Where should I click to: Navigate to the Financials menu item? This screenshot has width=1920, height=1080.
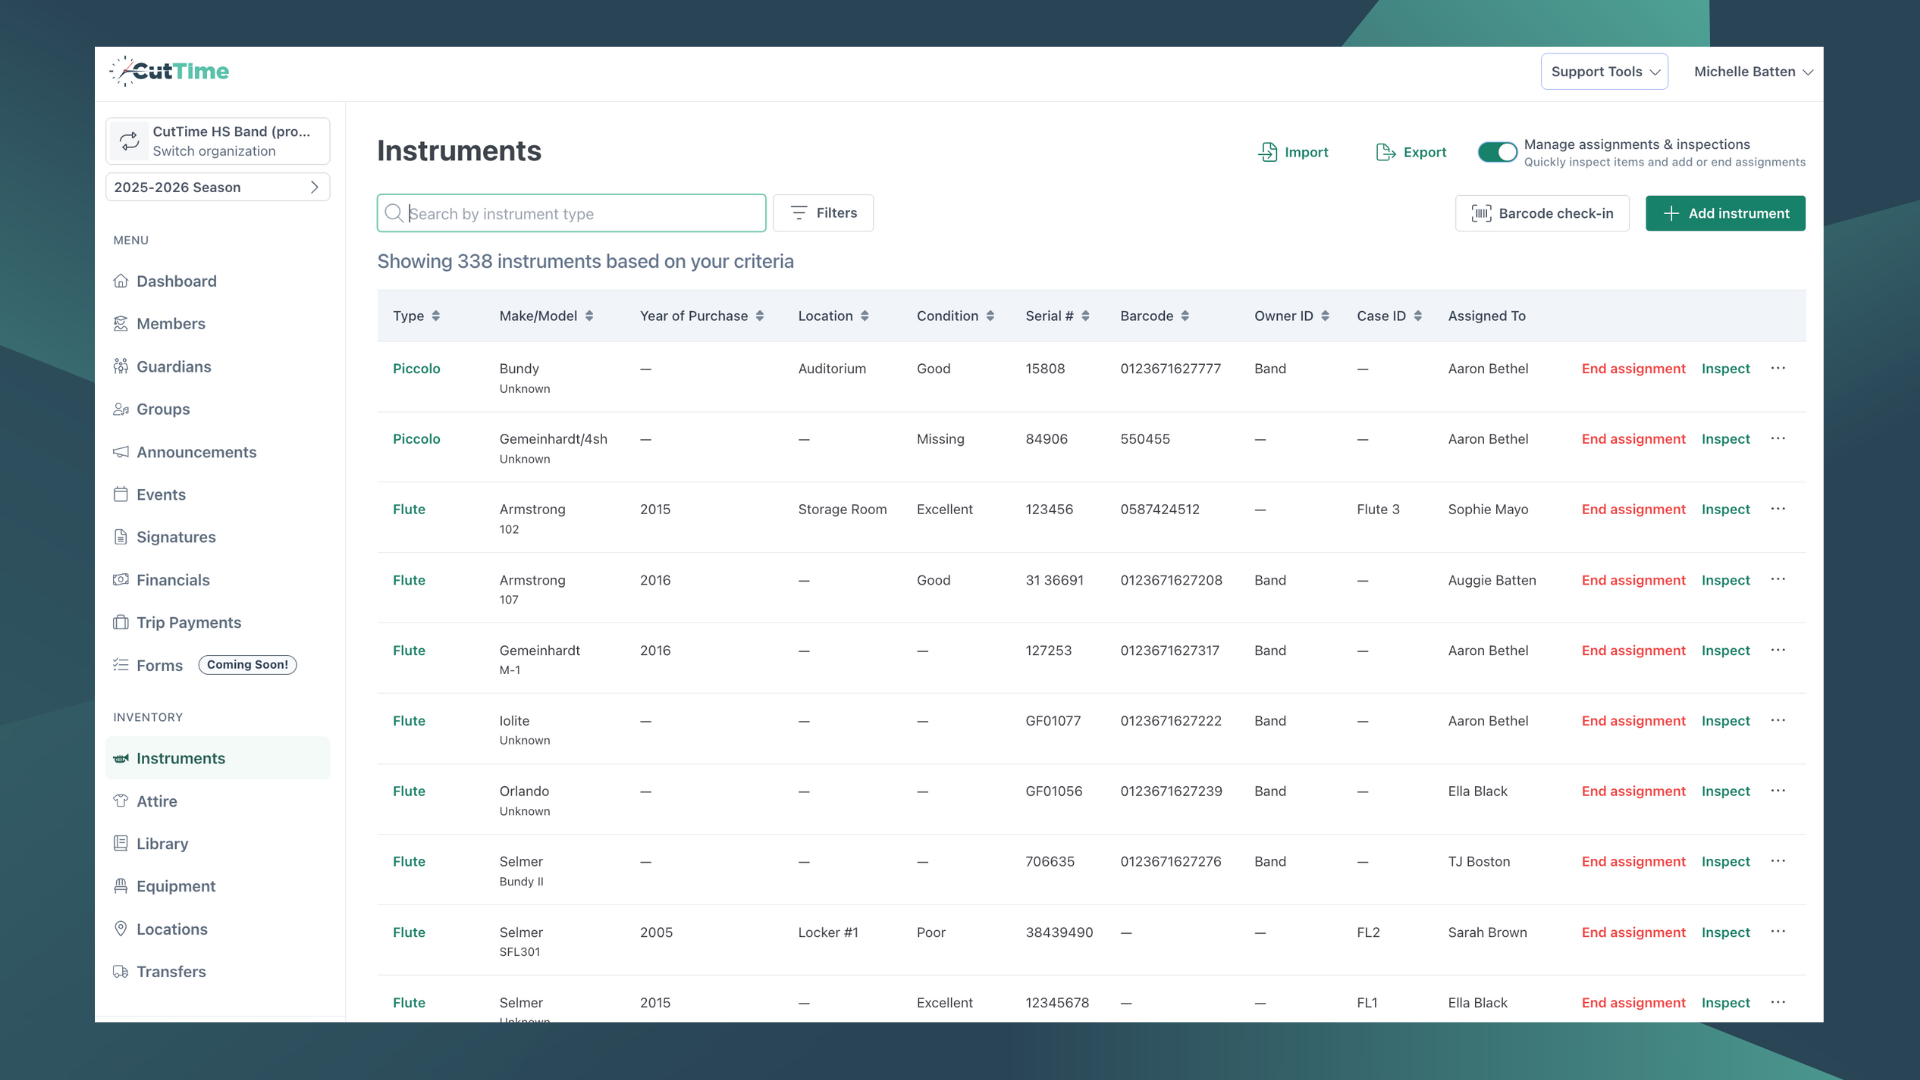pos(173,580)
